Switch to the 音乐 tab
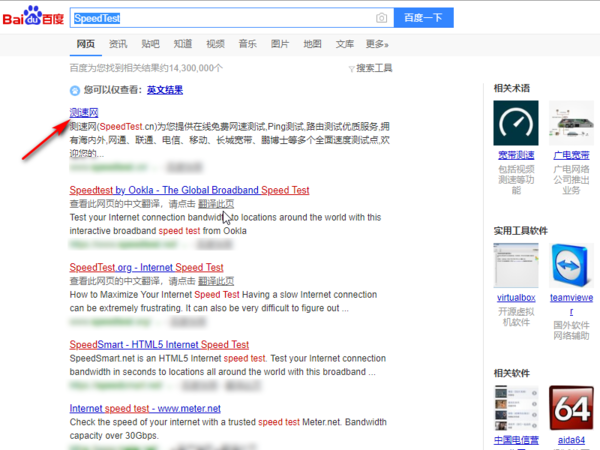 coord(248,44)
